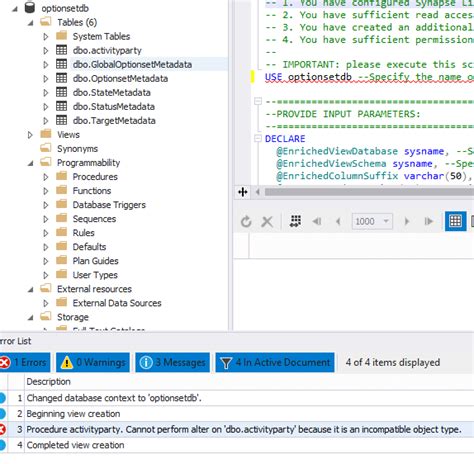The image size is (474, 464).
Task: Collapse the PROVIDE INPUT PARAMETERS comment block
Action: tap(257, 101)
